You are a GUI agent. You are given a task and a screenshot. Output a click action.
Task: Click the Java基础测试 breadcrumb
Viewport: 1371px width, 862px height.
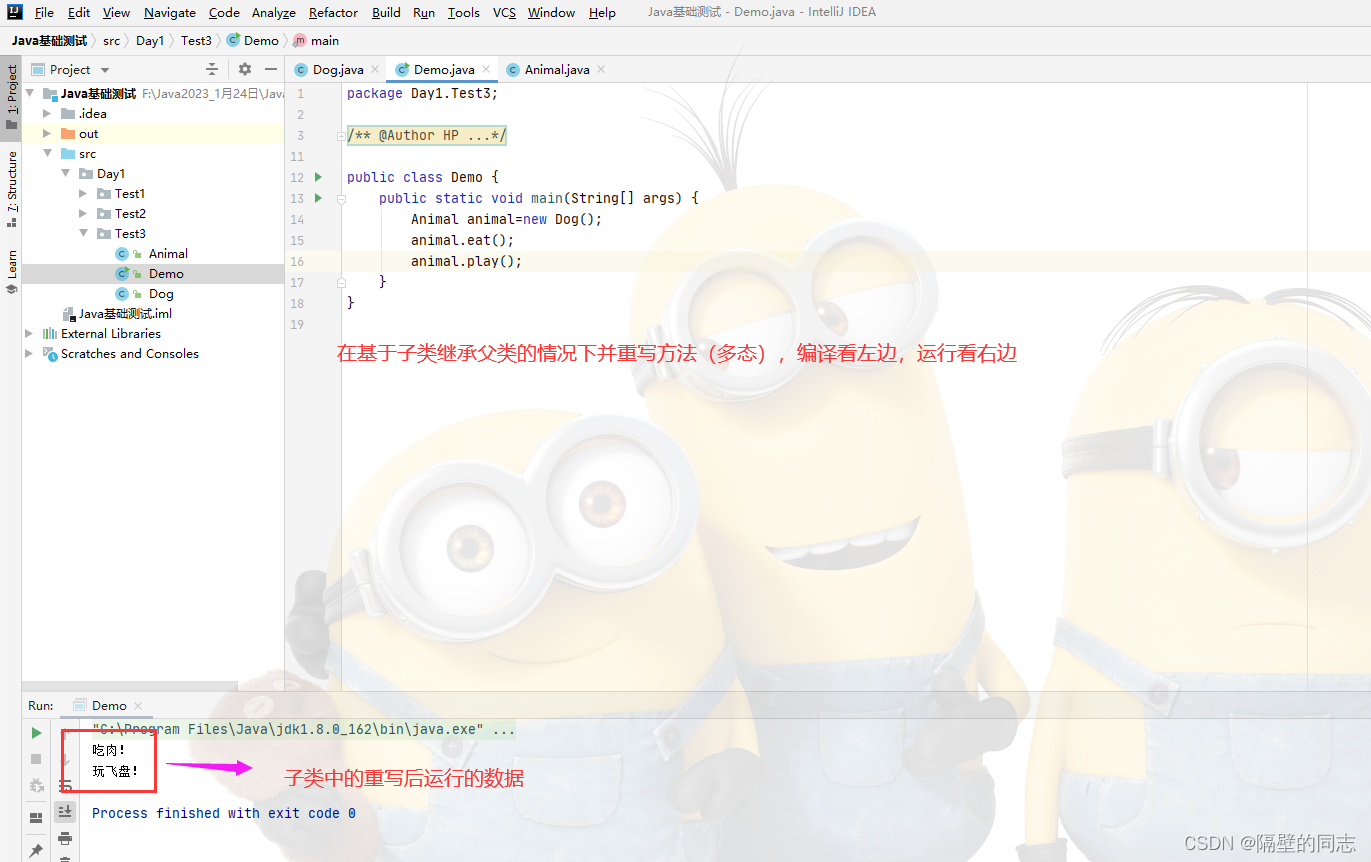click(49, 41)
